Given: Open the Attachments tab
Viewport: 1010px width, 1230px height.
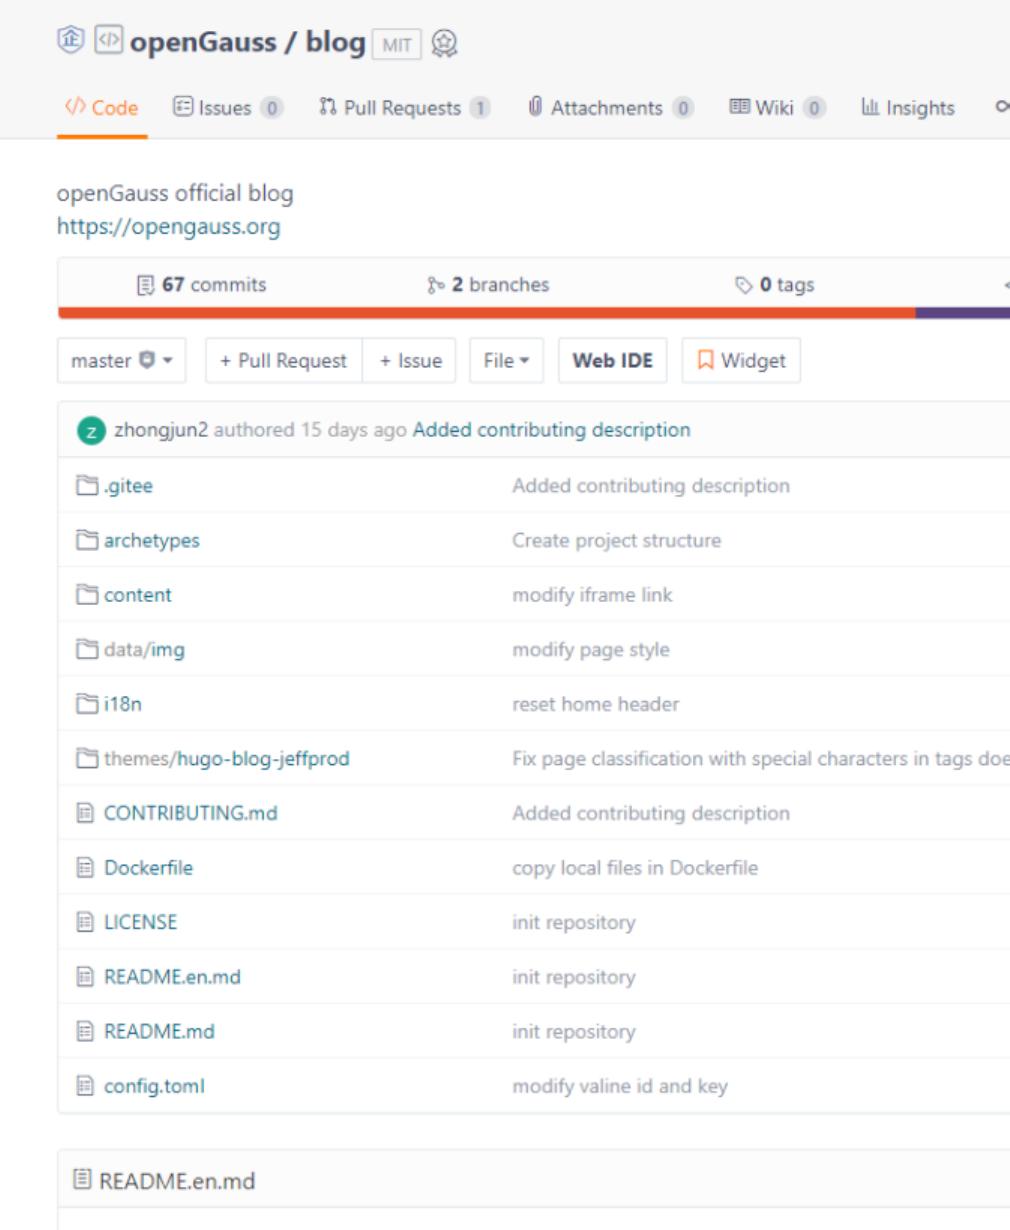Looking at the screenshot, I should click(x=612, y=108).
